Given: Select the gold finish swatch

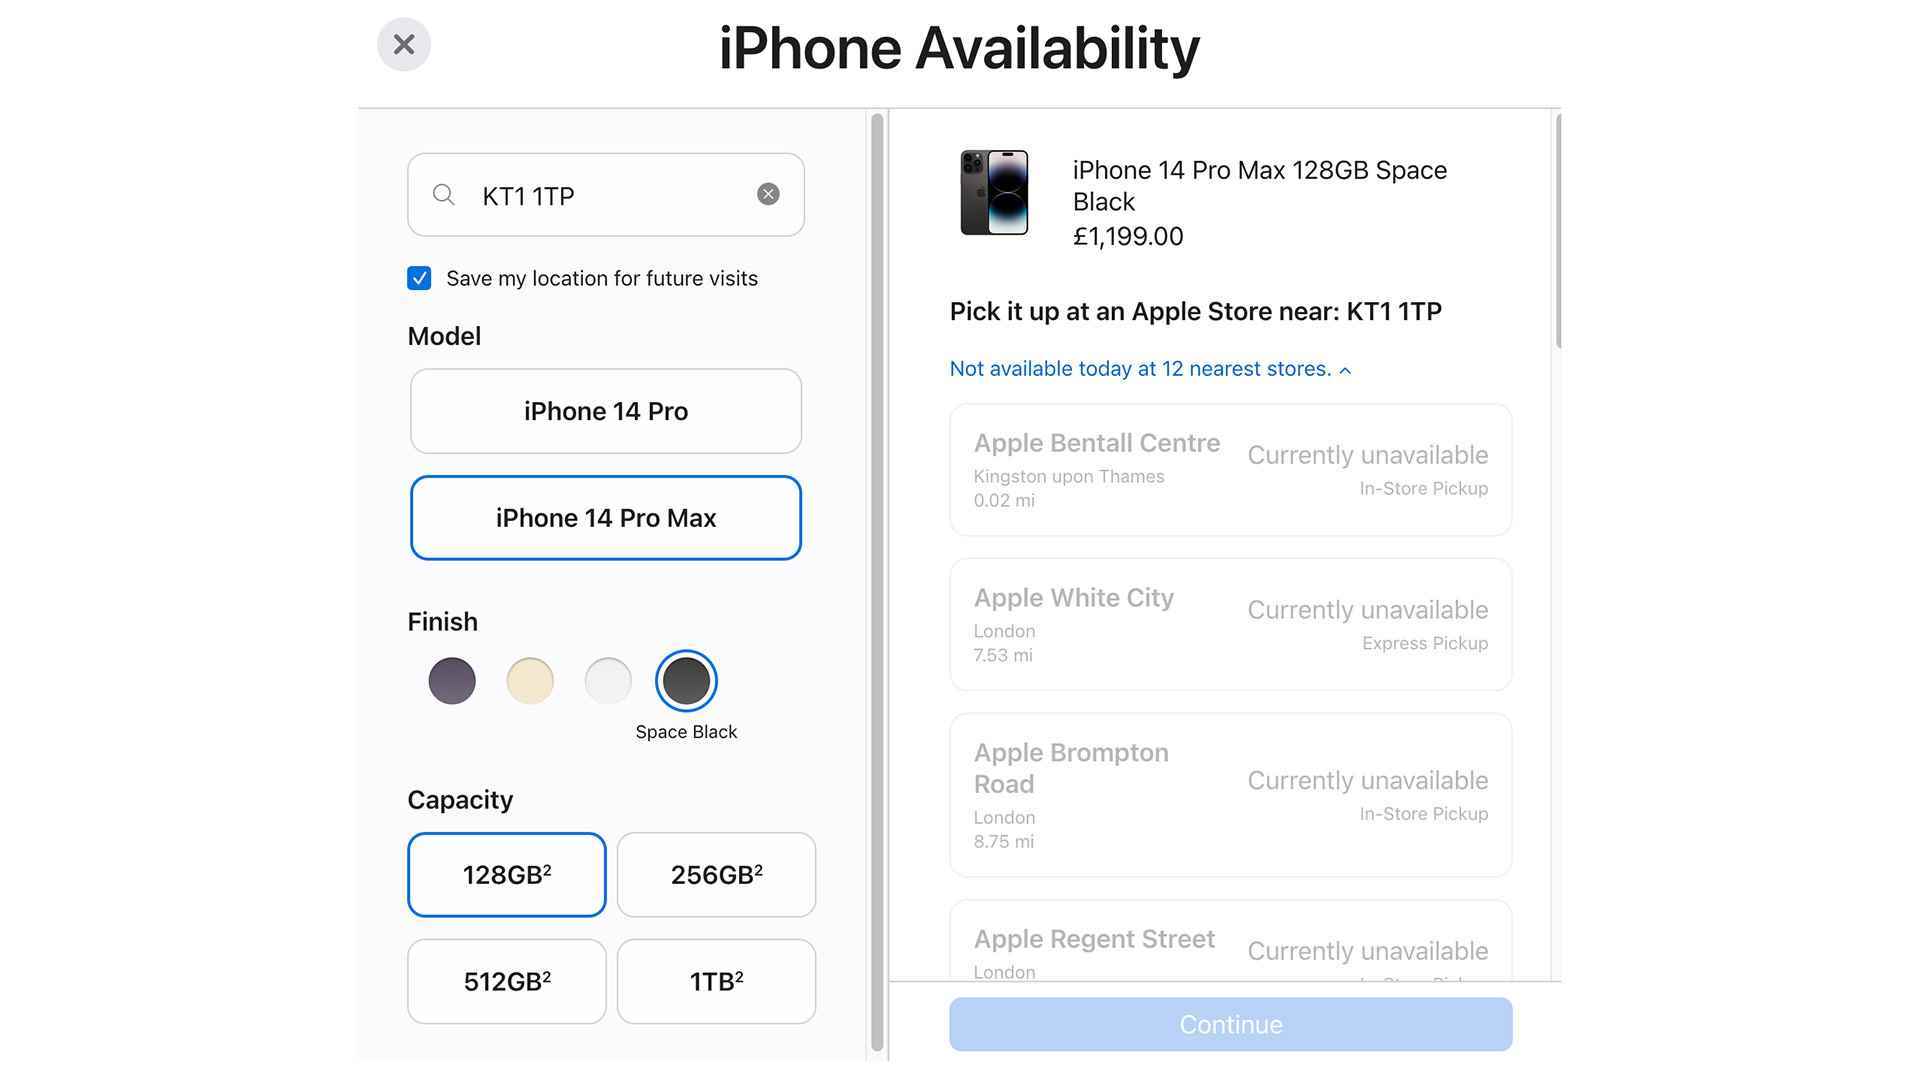Looking at the screenshot, I should coord(529,679).
